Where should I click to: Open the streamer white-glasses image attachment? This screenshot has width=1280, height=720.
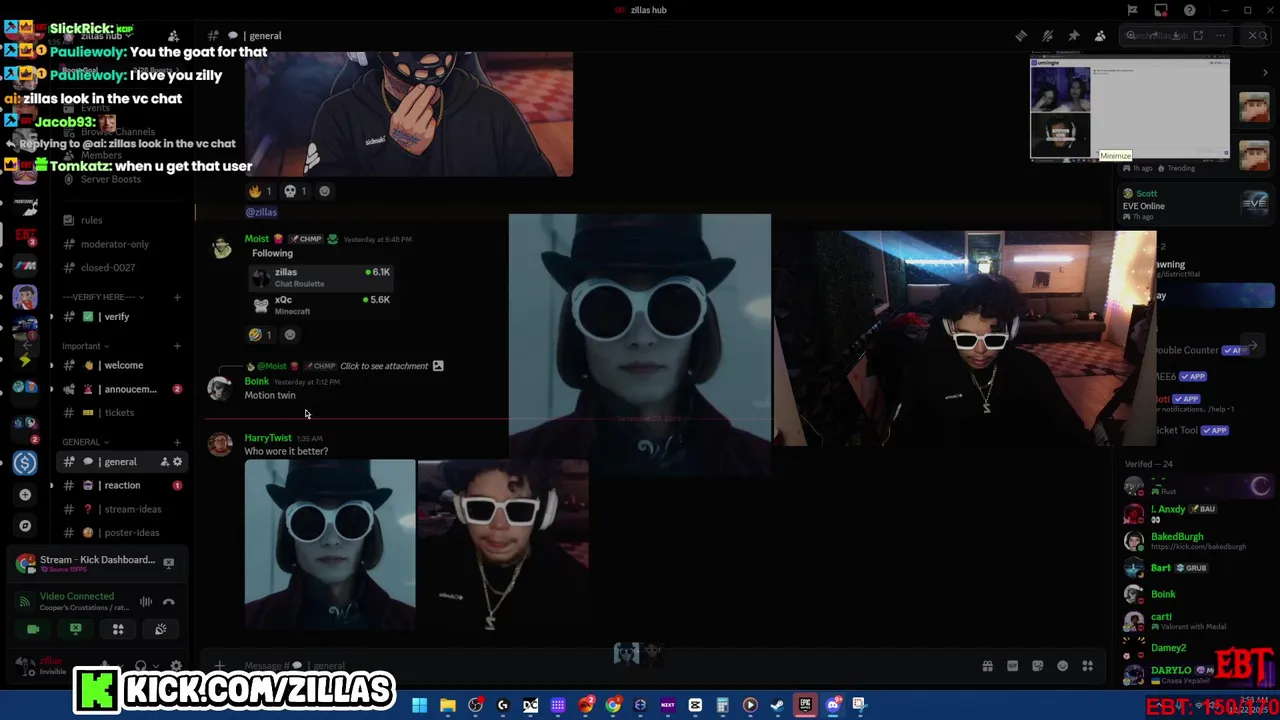click(x=503, y=545)
